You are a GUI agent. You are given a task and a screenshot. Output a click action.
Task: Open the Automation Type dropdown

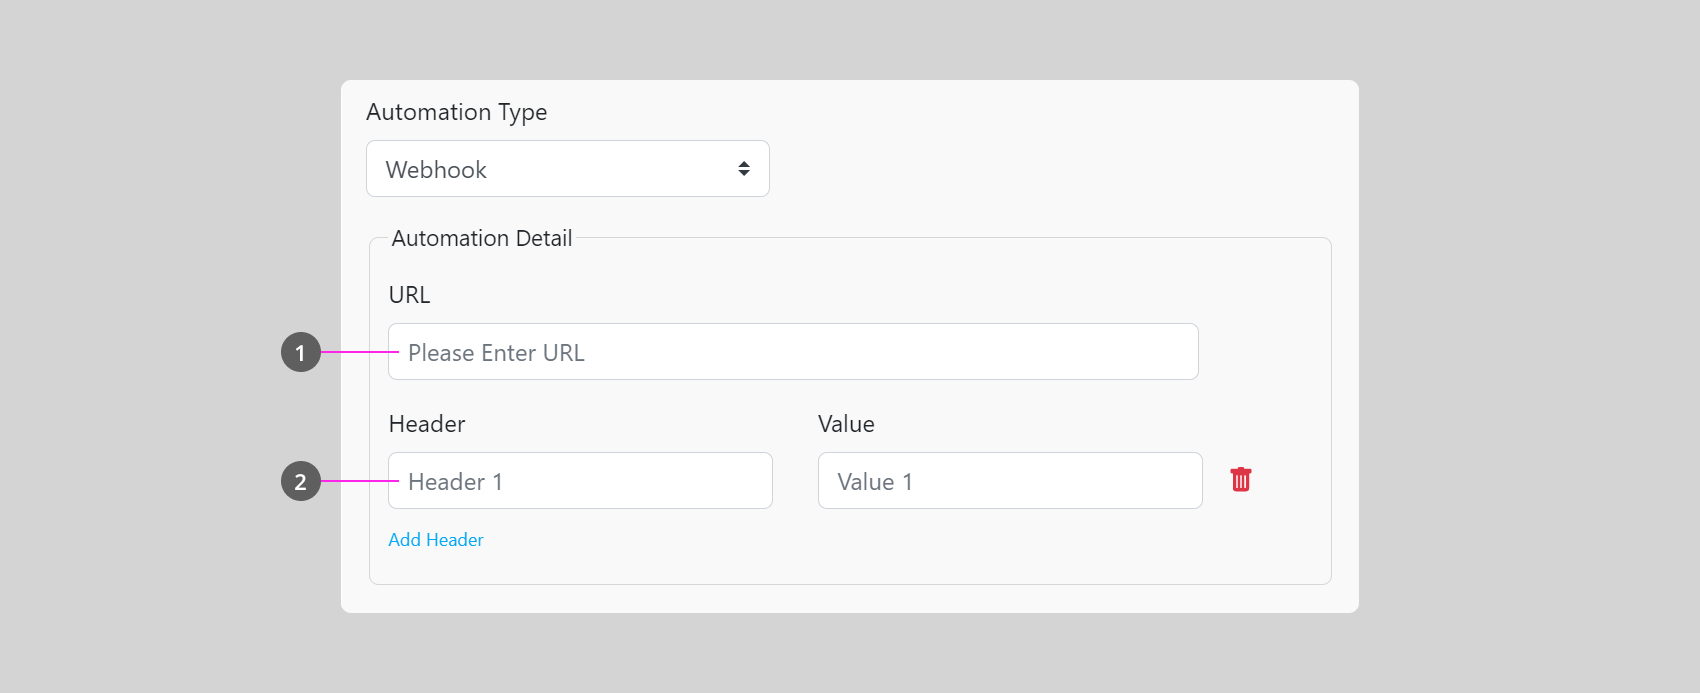click(x=567, y=169)
